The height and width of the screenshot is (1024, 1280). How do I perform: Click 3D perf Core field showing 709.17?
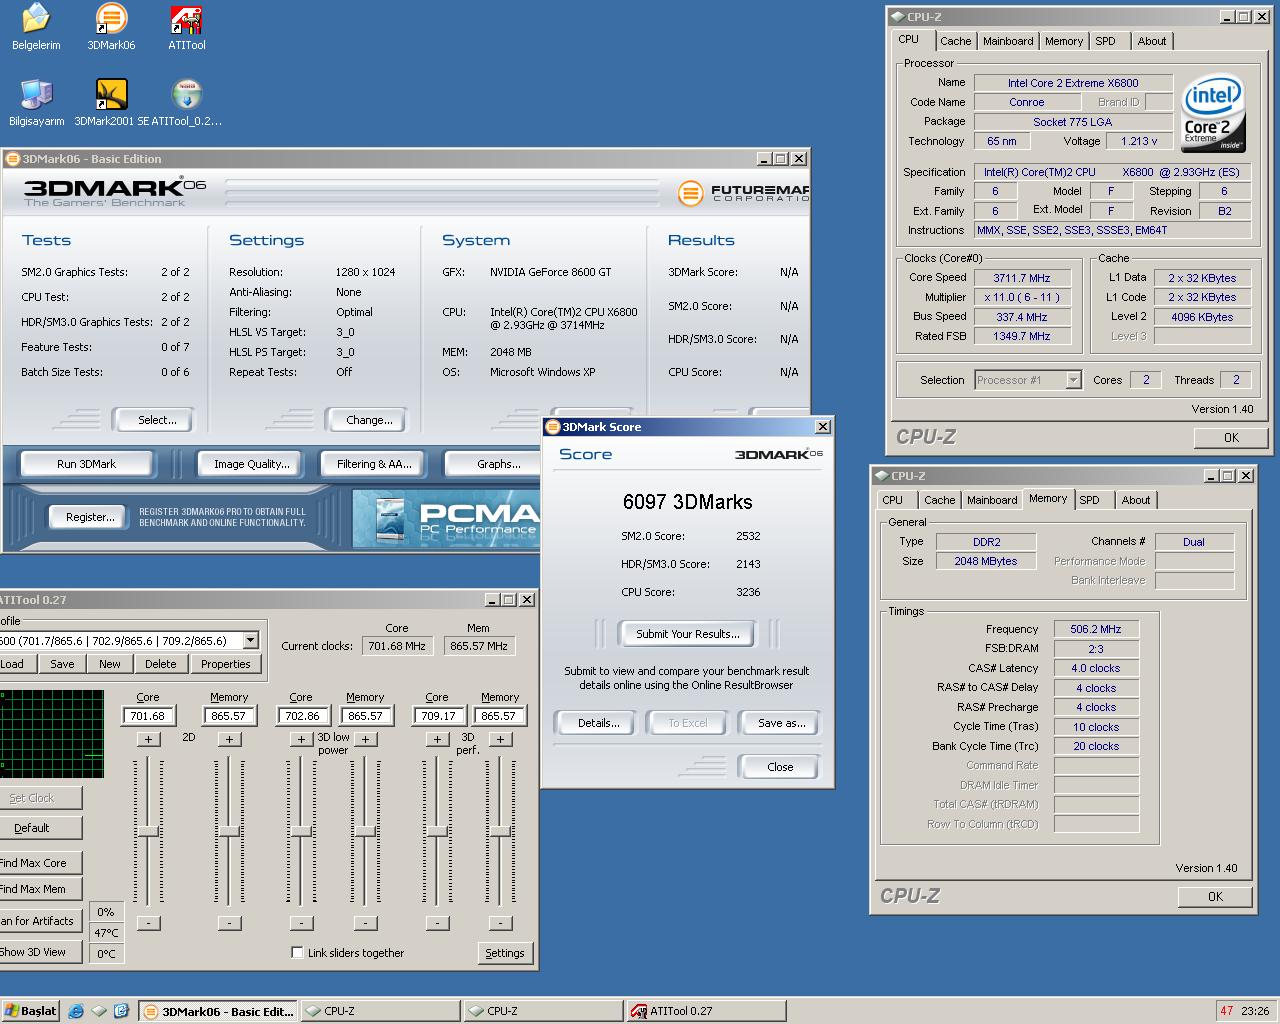437,716
